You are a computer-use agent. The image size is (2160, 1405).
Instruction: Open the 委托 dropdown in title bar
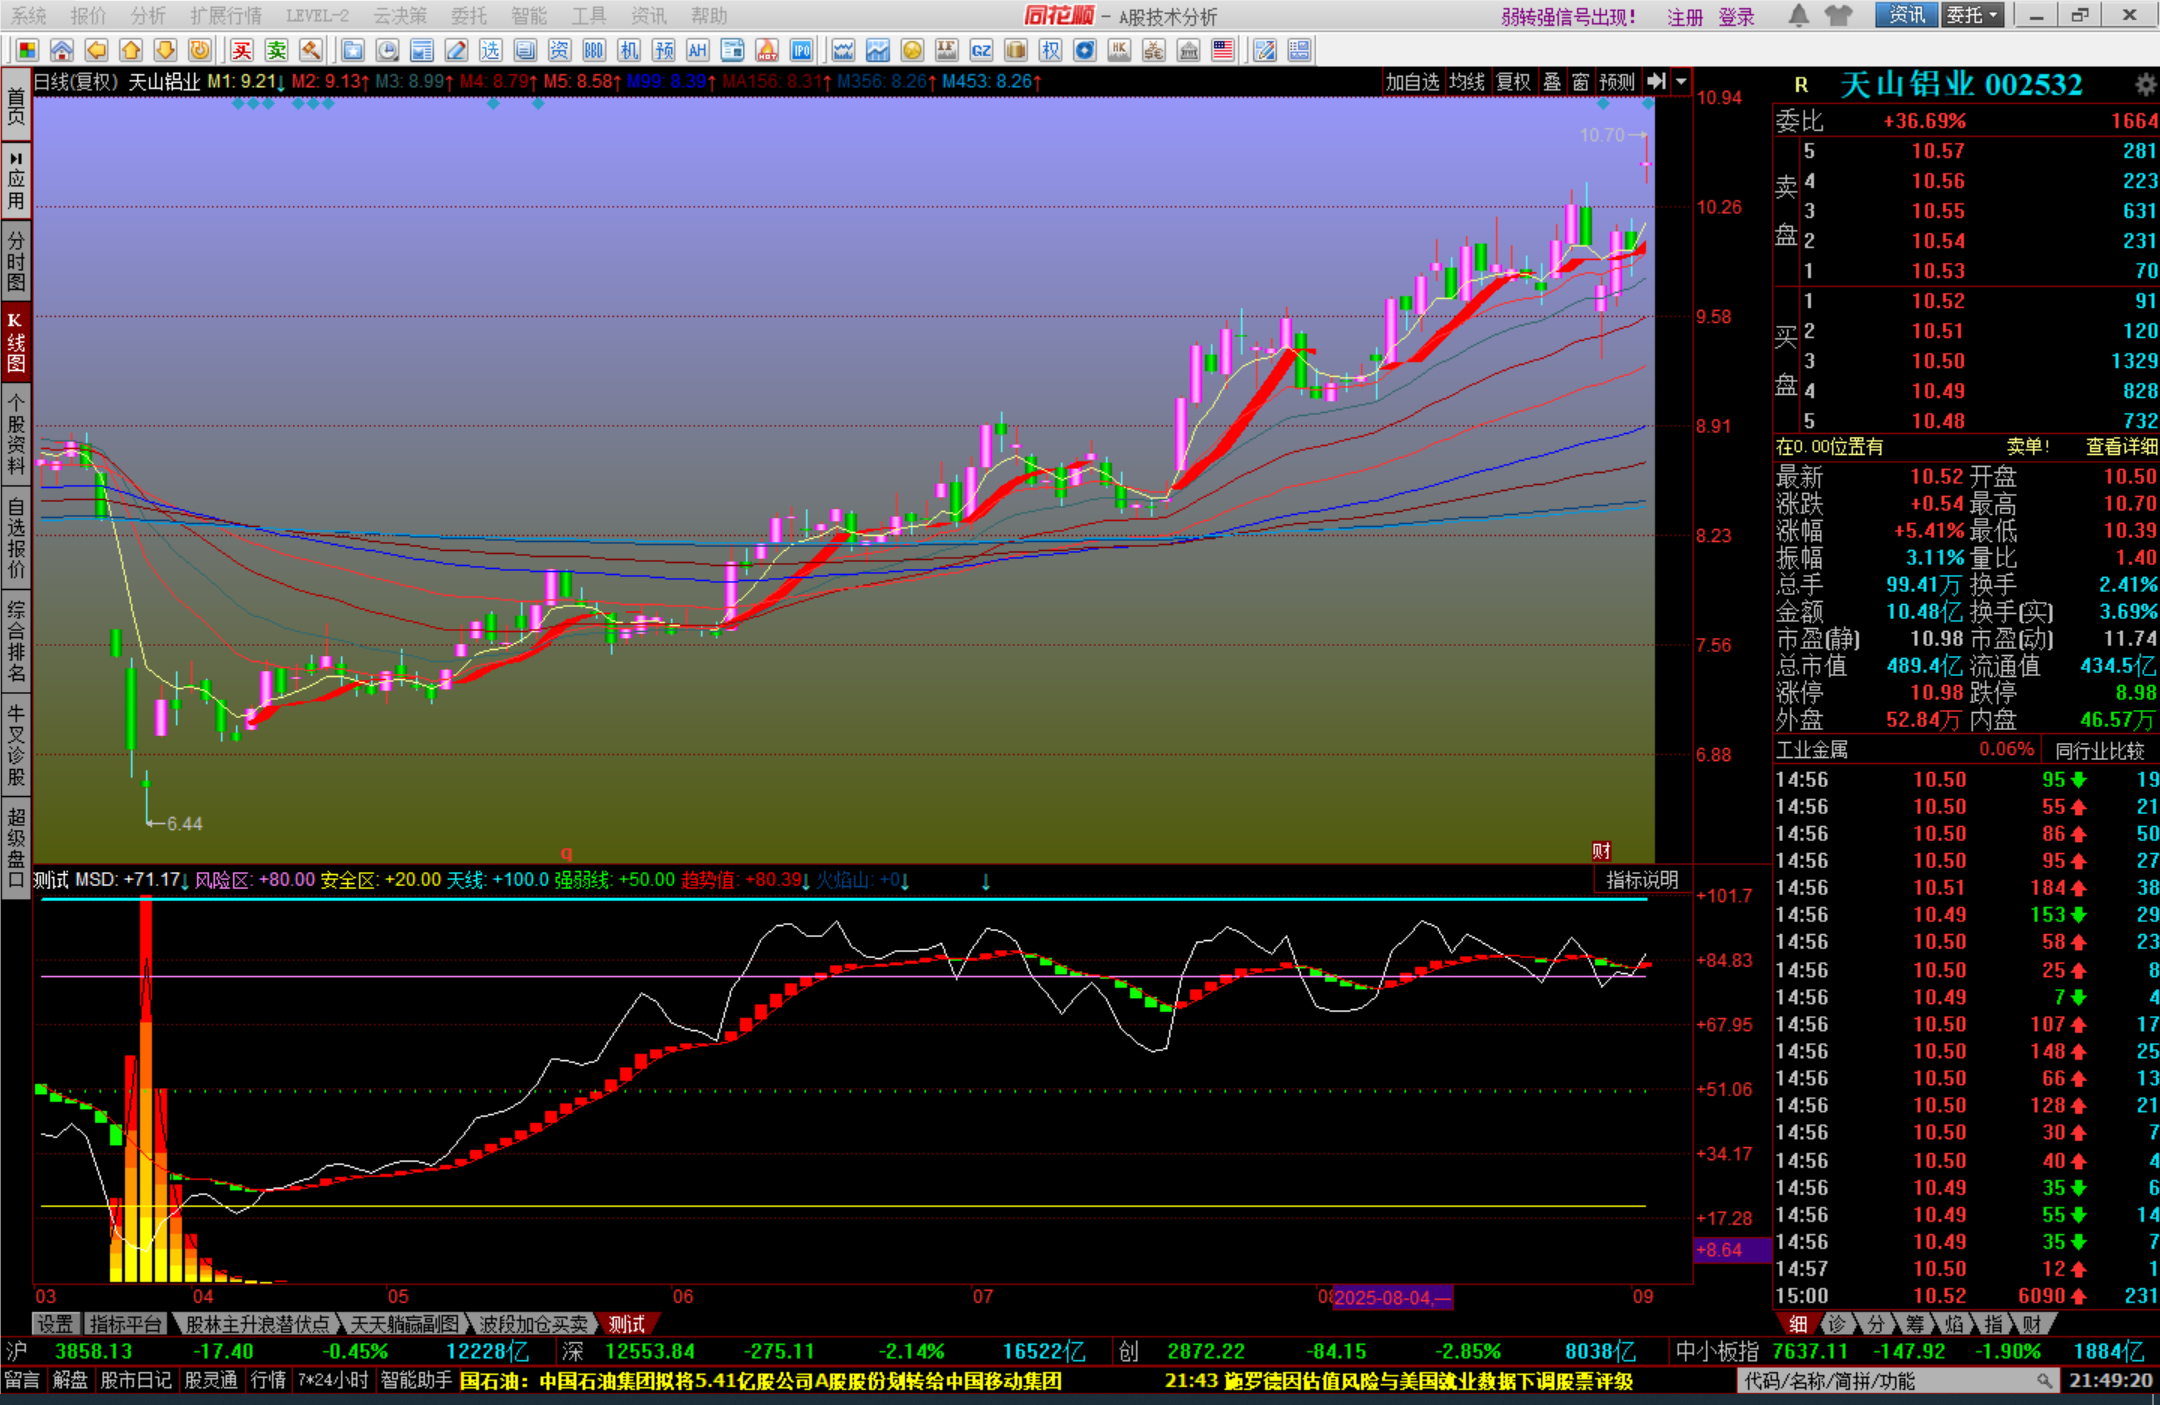(1972, 15)
